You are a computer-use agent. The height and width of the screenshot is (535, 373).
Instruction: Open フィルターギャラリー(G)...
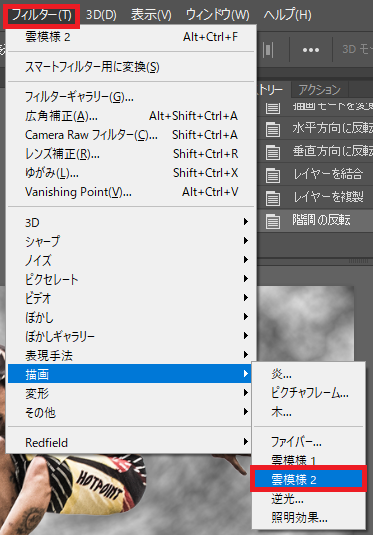tap(131, 97)
